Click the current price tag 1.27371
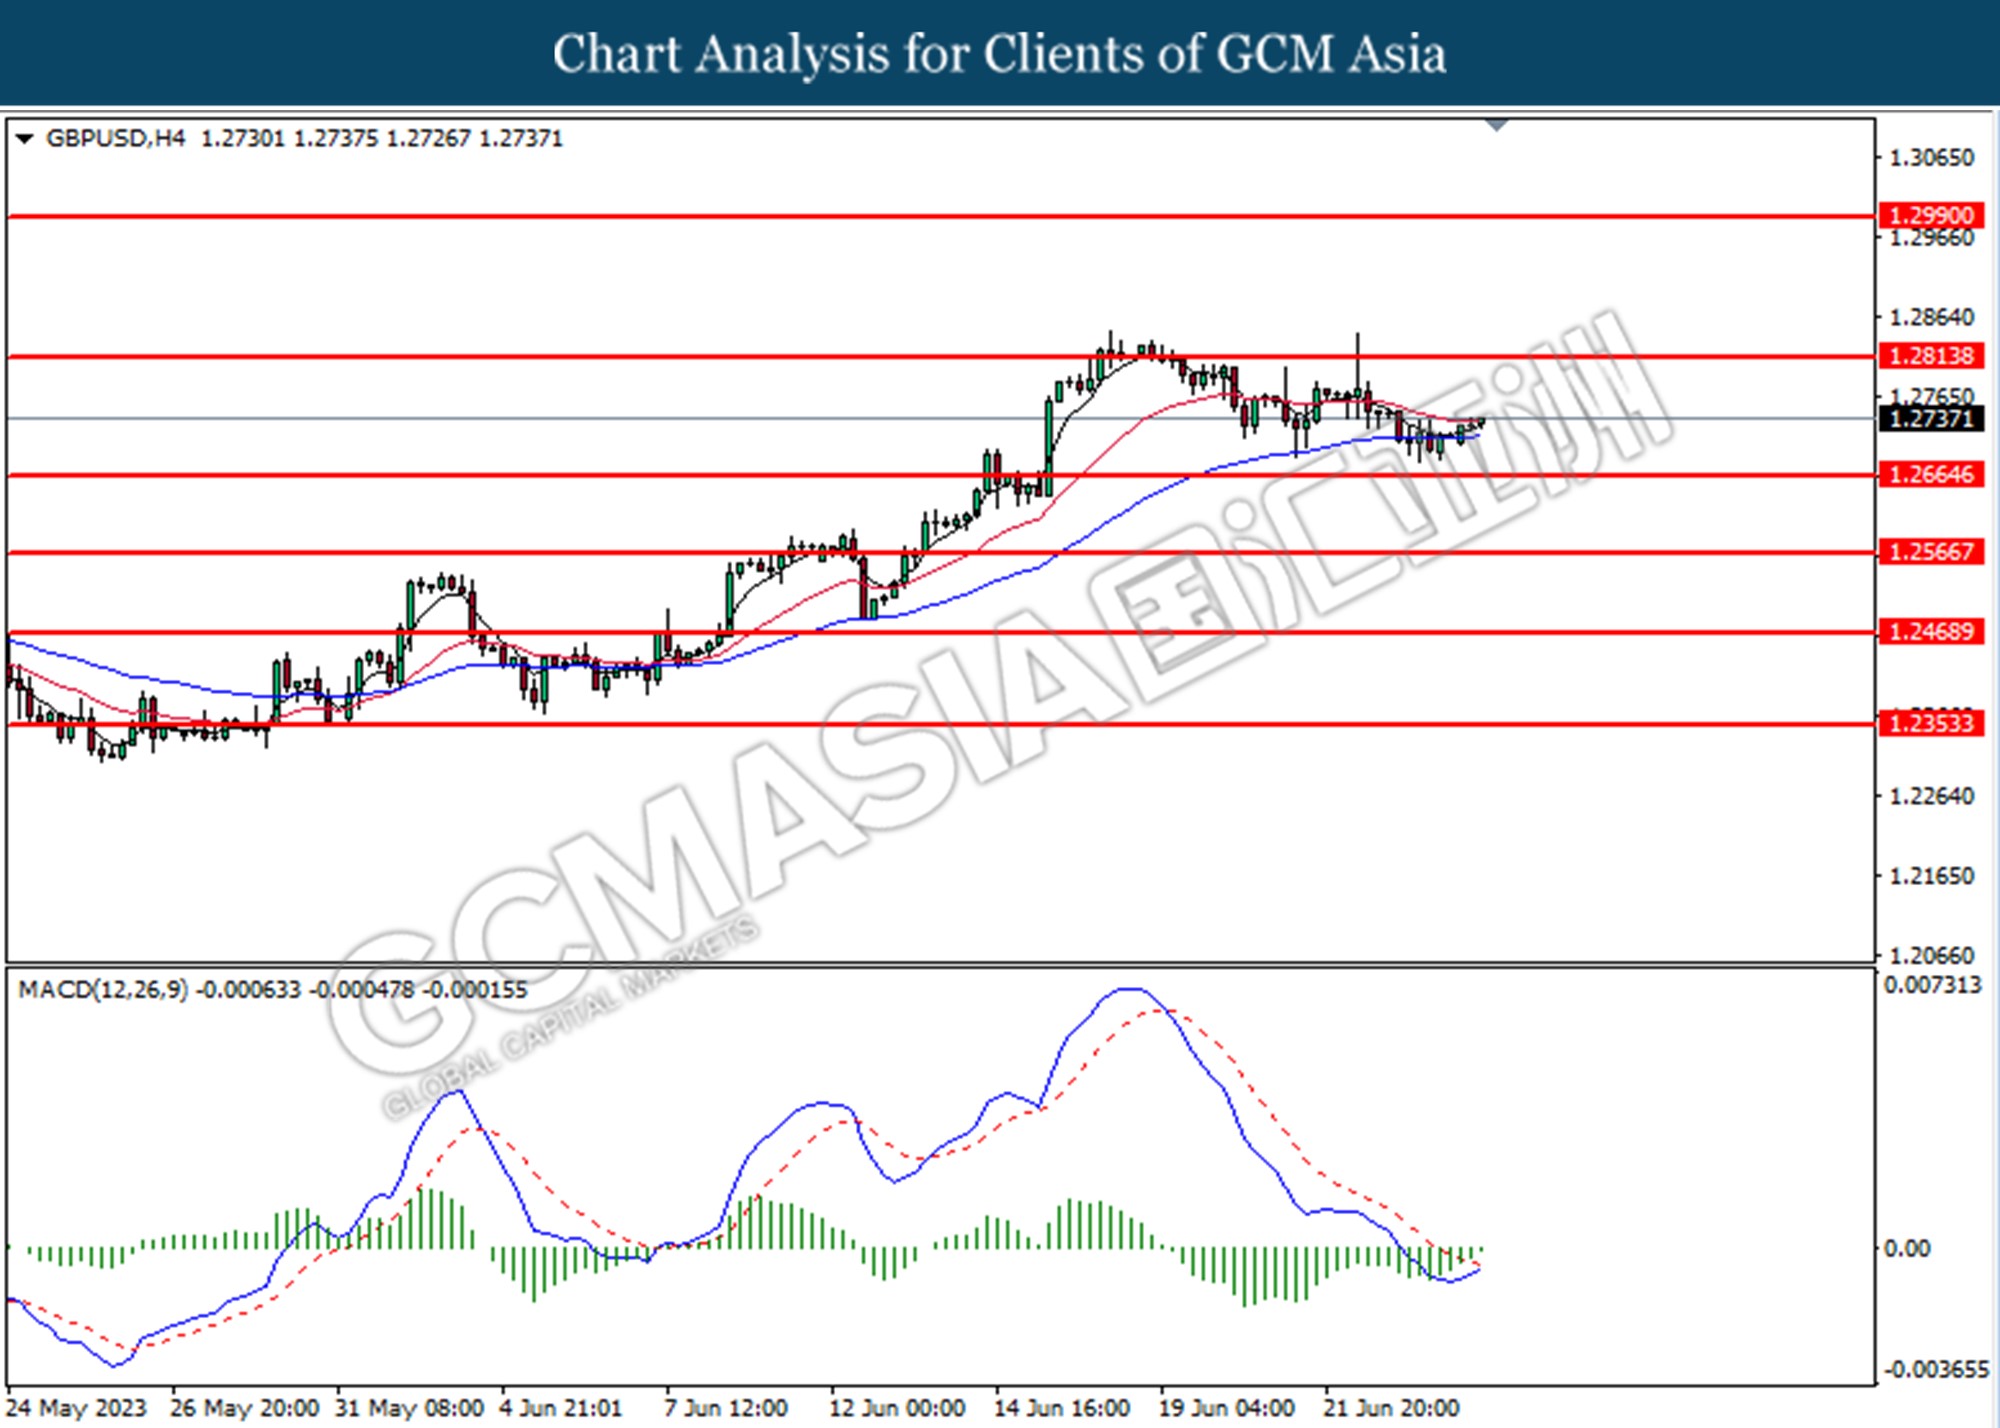2000x1428 pixels. 1932,418
